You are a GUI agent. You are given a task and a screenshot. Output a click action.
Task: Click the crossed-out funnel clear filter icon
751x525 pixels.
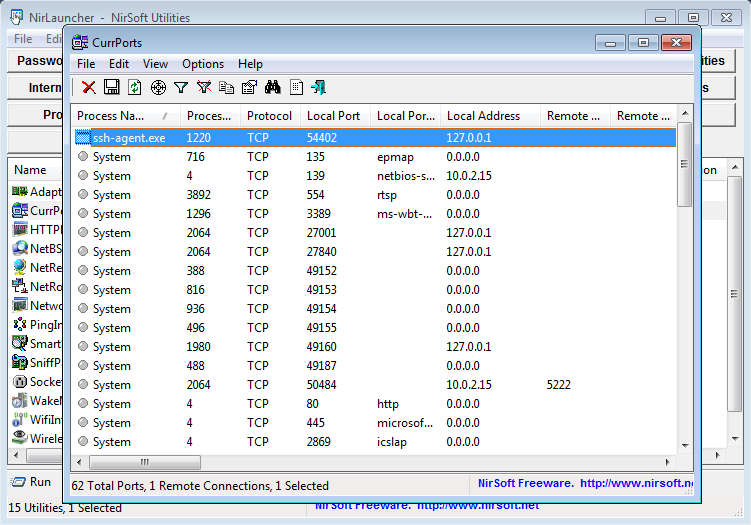pyautogui.click(x=204, y=88)
